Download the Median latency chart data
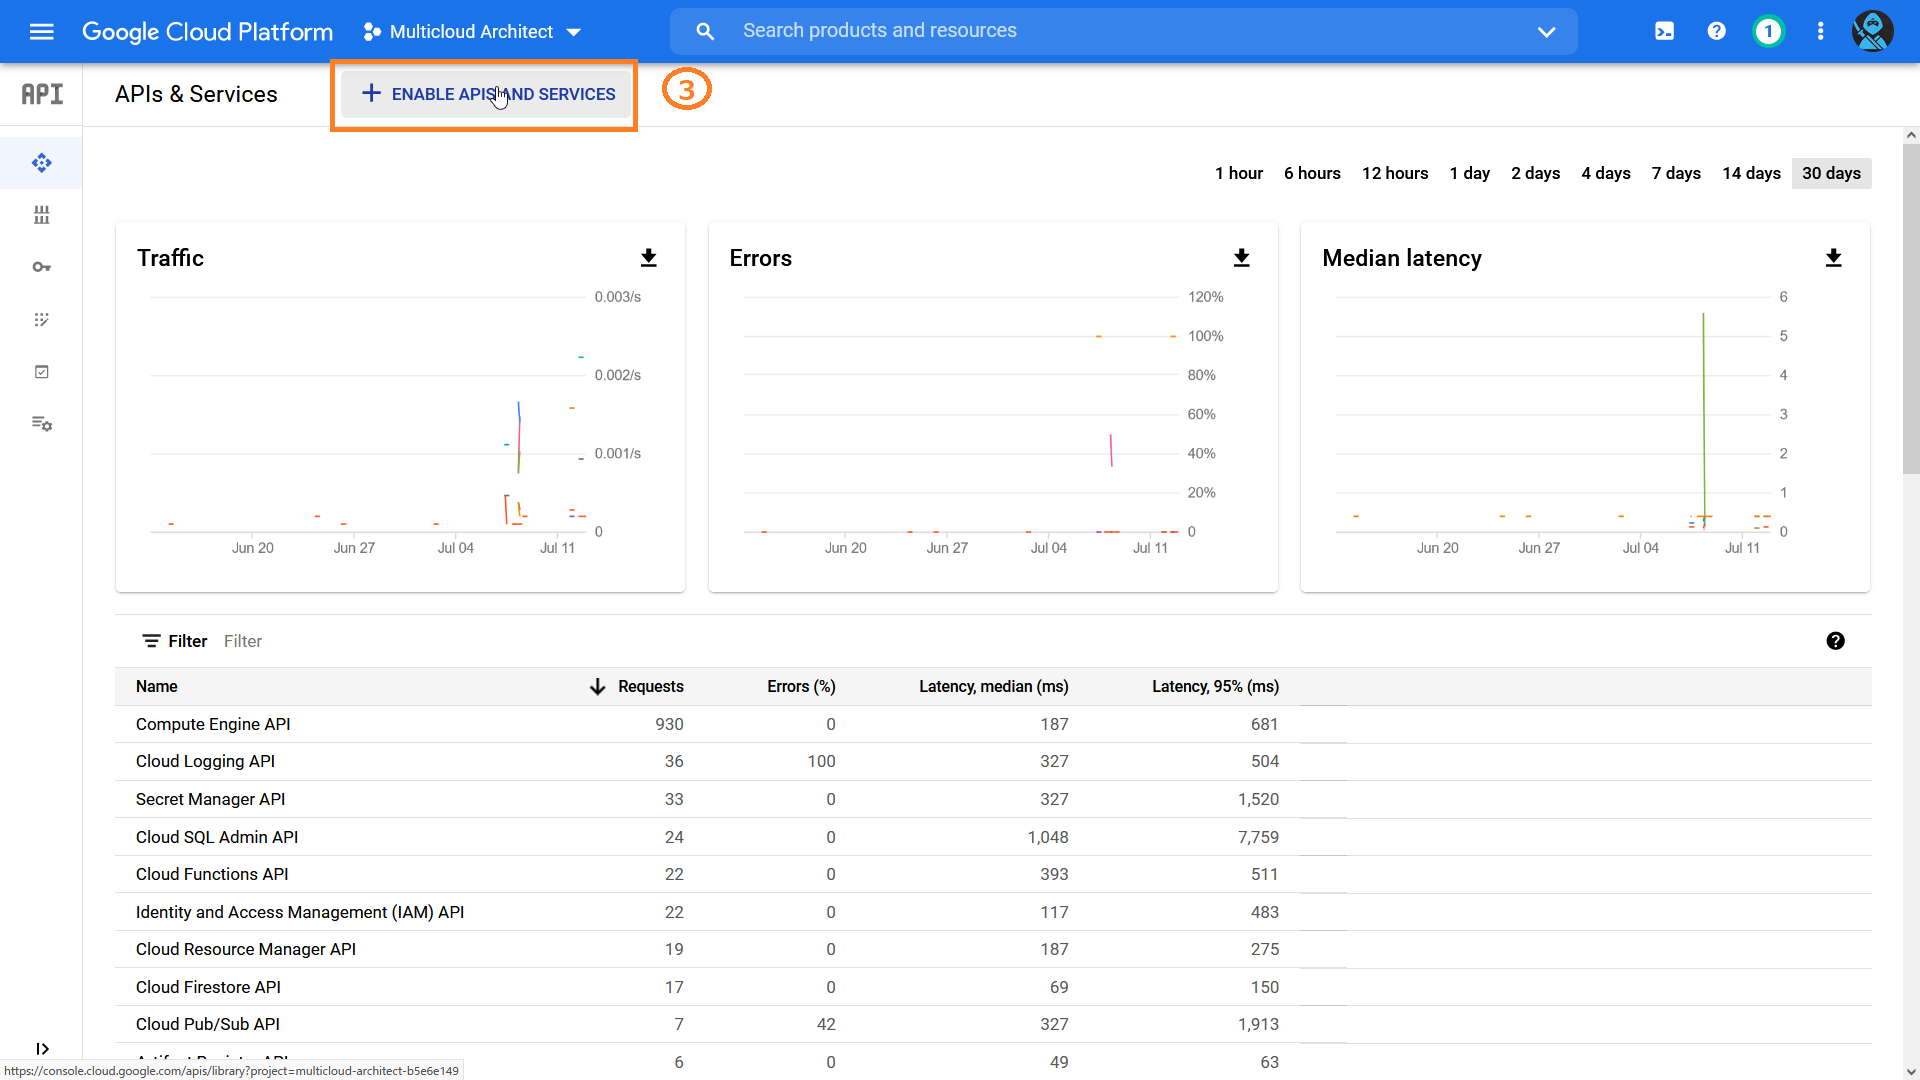The width and height of the screenshot is (1920, 1080). tap(1834, 258)
